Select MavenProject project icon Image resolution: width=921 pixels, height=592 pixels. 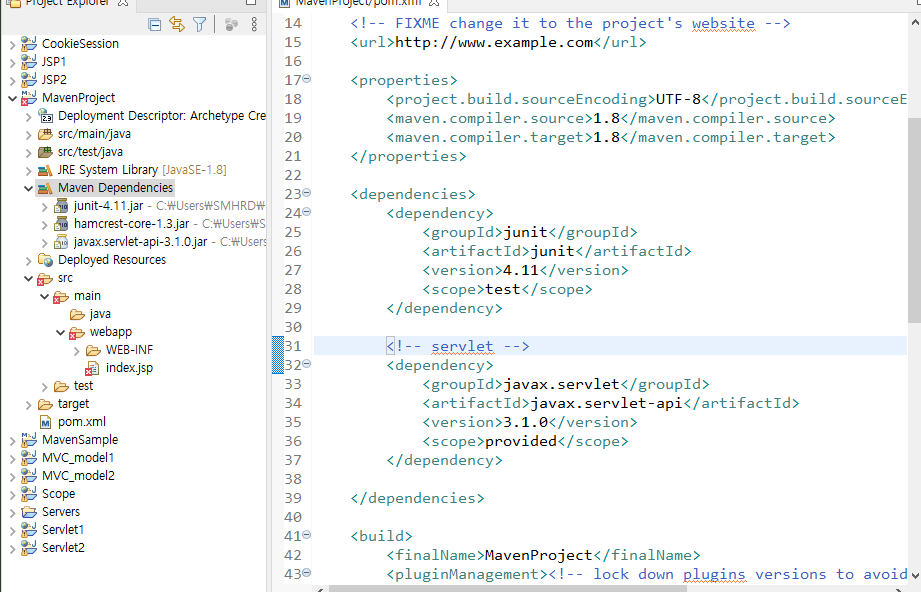point(29,98)
